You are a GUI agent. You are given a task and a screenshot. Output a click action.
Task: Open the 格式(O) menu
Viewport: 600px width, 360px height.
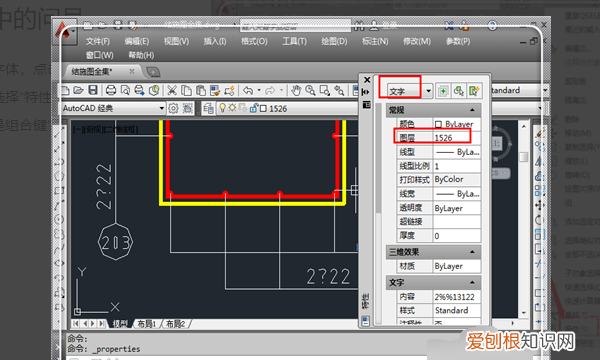click(254, 41)
